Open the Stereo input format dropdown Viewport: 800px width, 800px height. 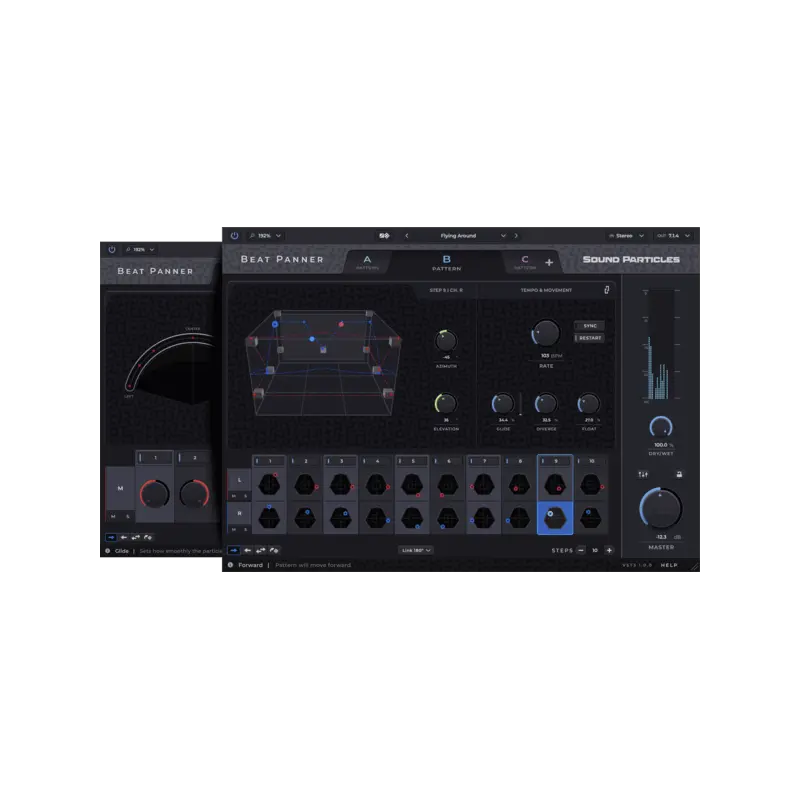point(627,236)
